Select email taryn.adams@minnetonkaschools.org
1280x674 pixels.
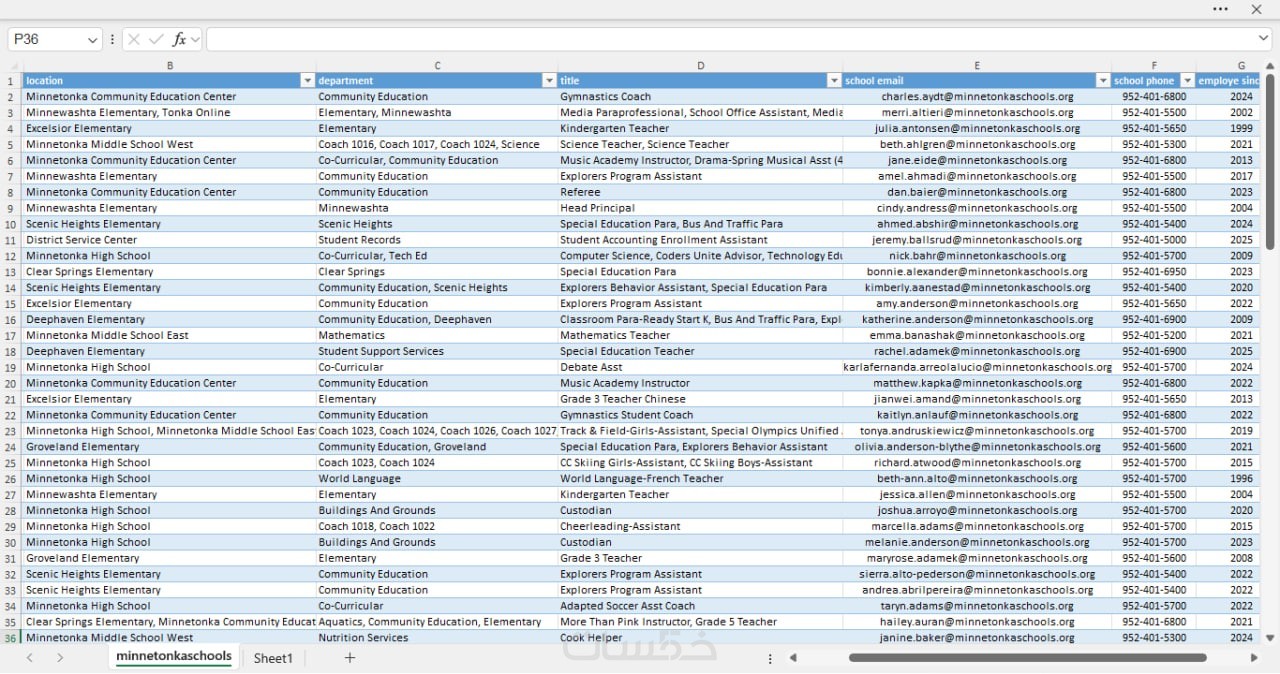(x=977, y=605)
